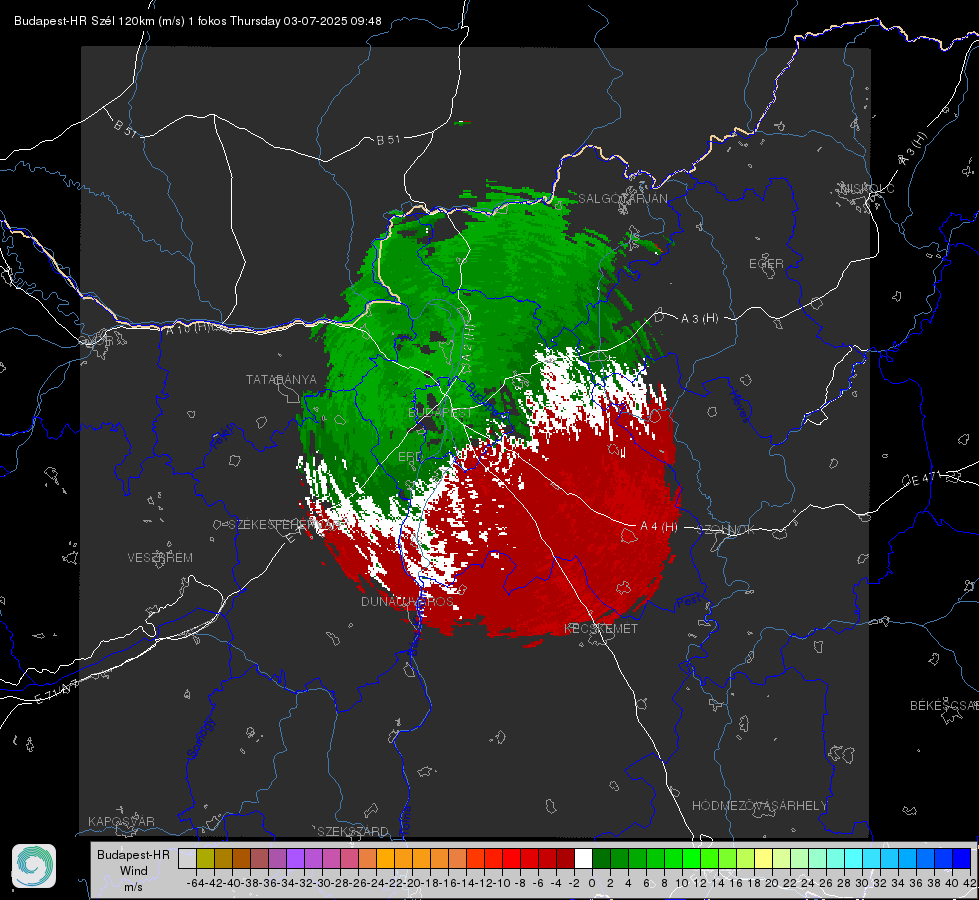Pick the sky blue swatch between 32 and 34
Viewport: 979px width, 900px height.
(x=890, y=858)
